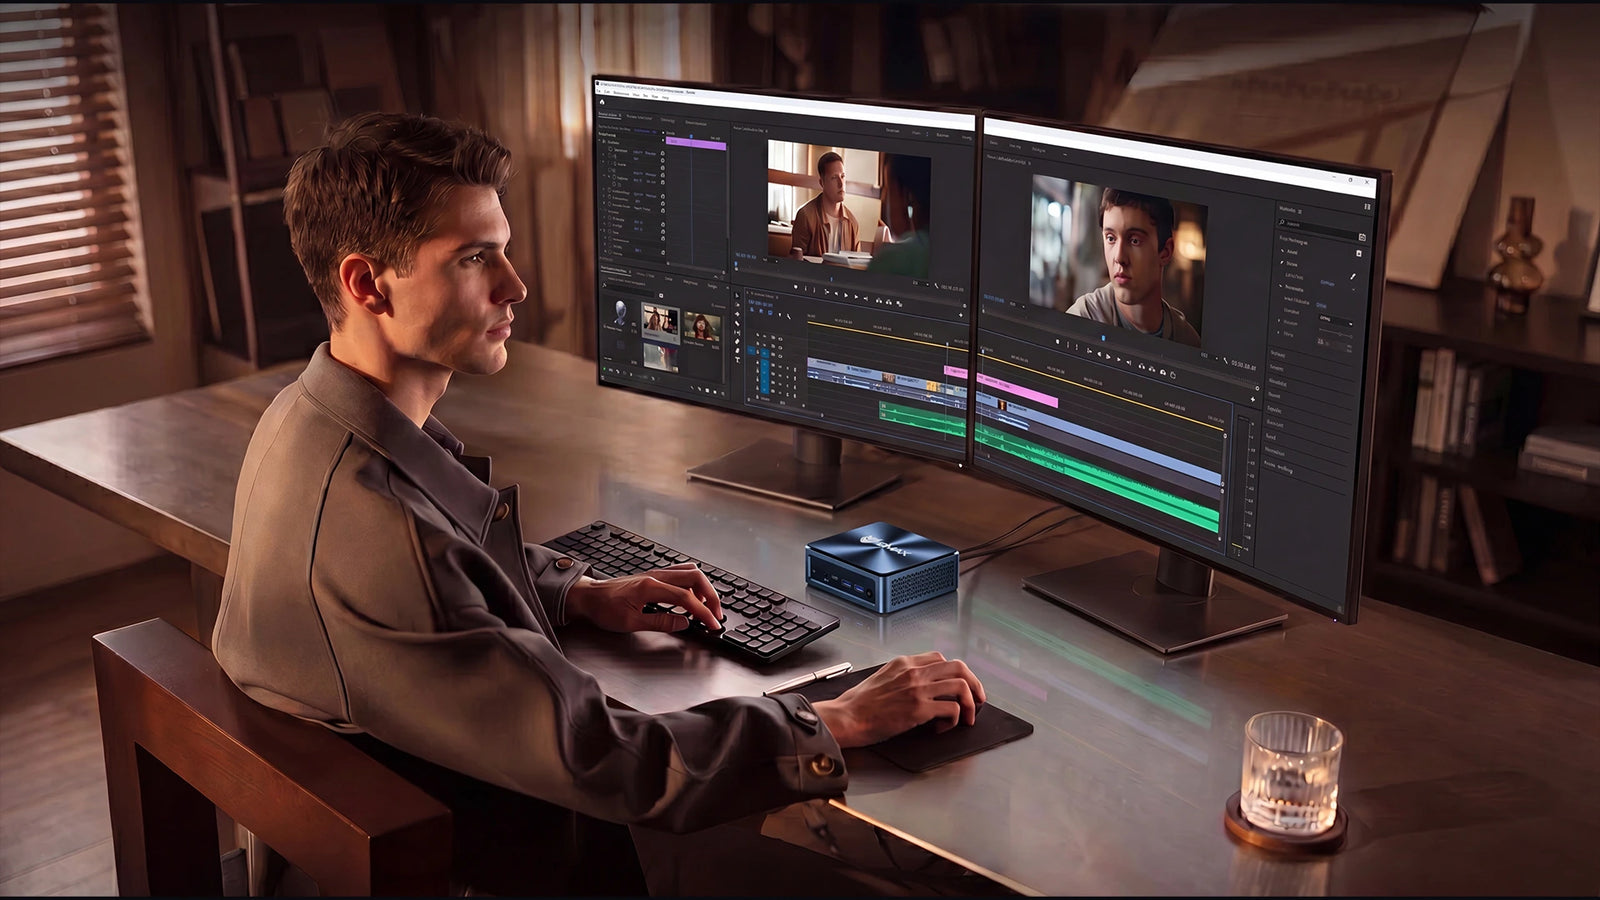Play the preview on the right monitor
This screenshot has width=1600, height=900.
1107,357
